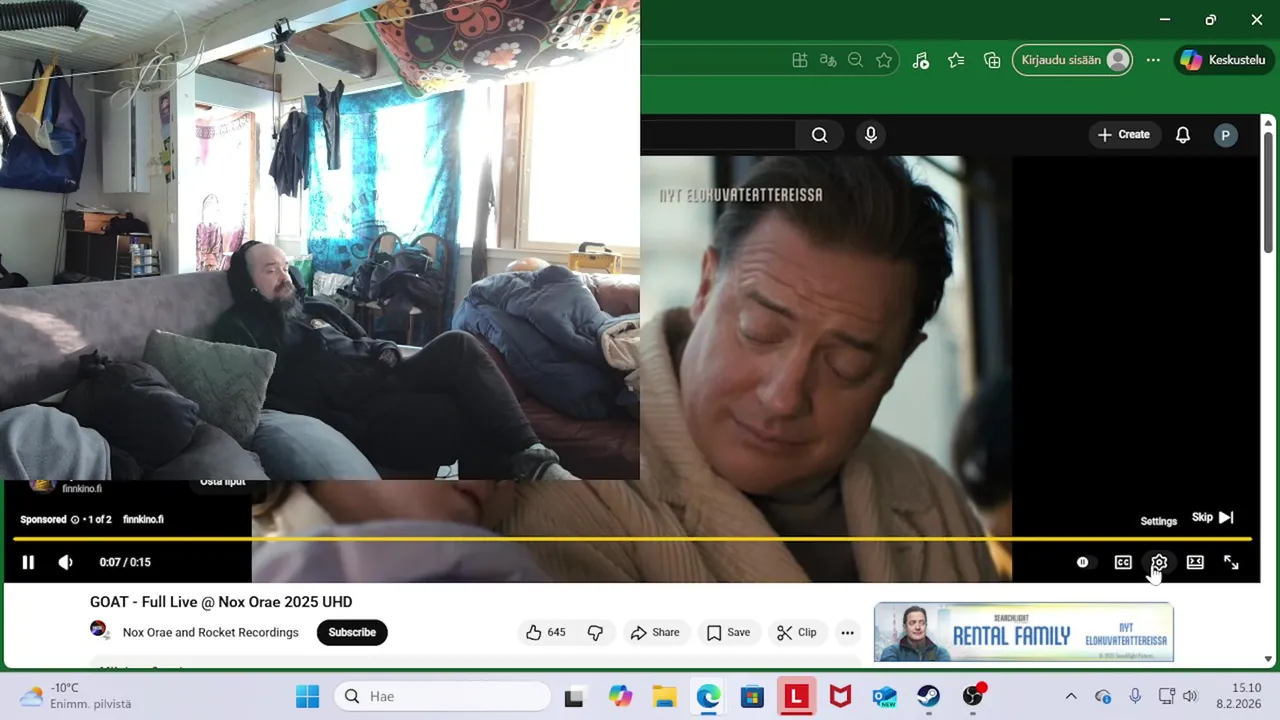Image resolution: width=1280 pixels, height=720 pixels.
Task: Open YouTube Create button
Action: coord(1124,135)
